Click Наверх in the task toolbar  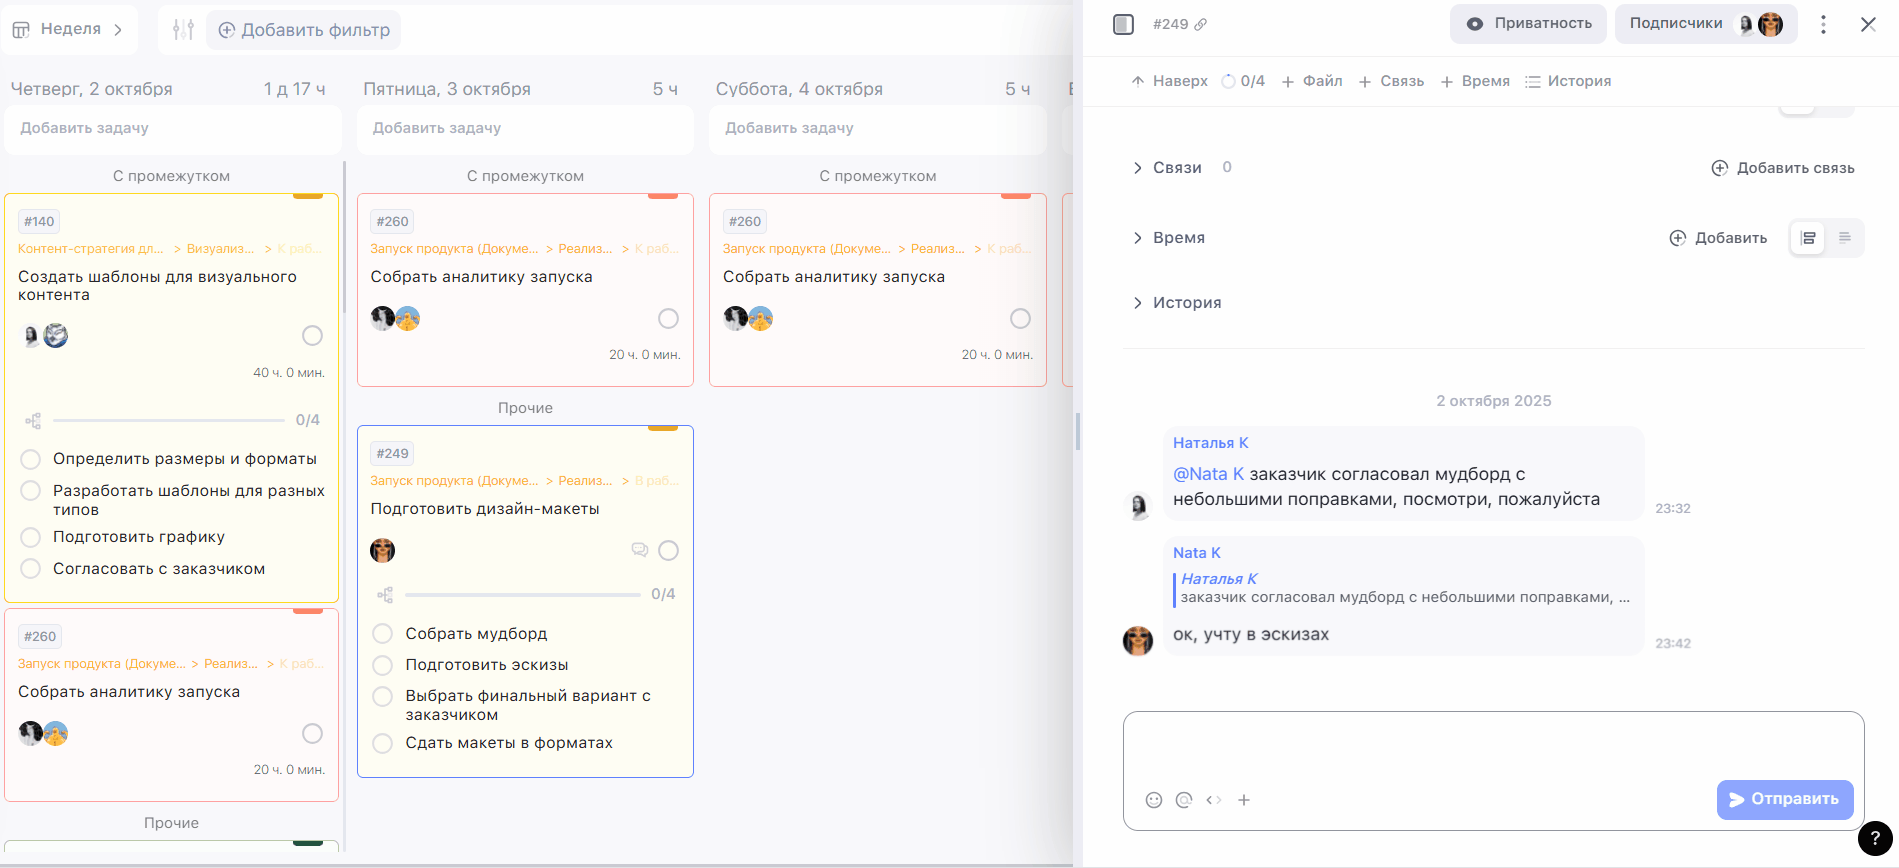(1169, 81)
